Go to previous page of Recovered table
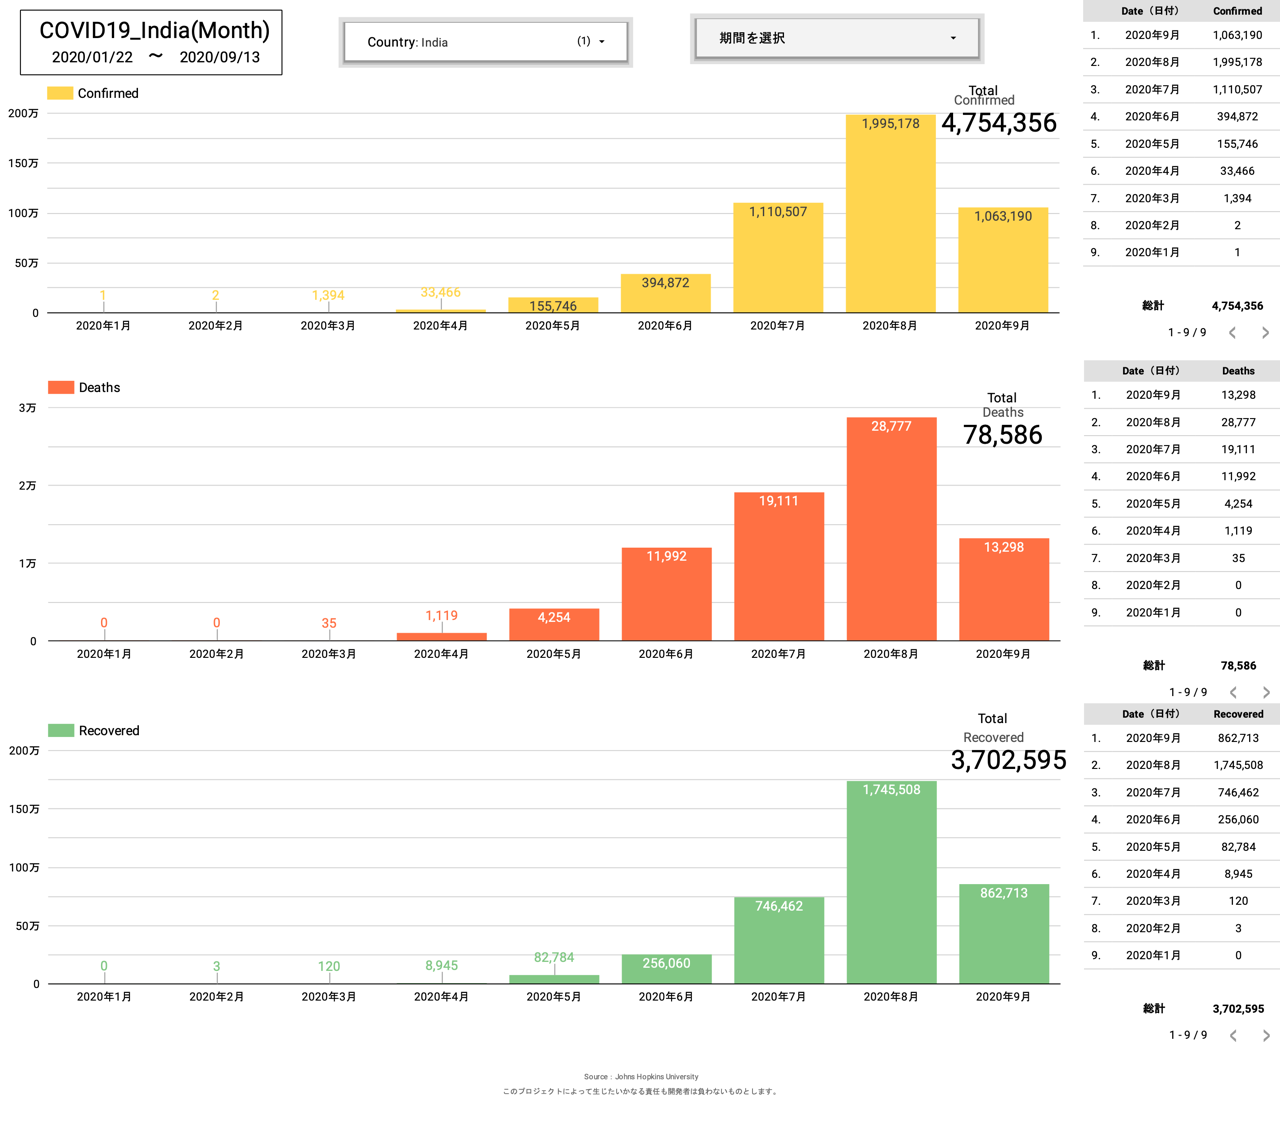The height and width of the screenshot is (1125, 1280). click(1233, 1036)
